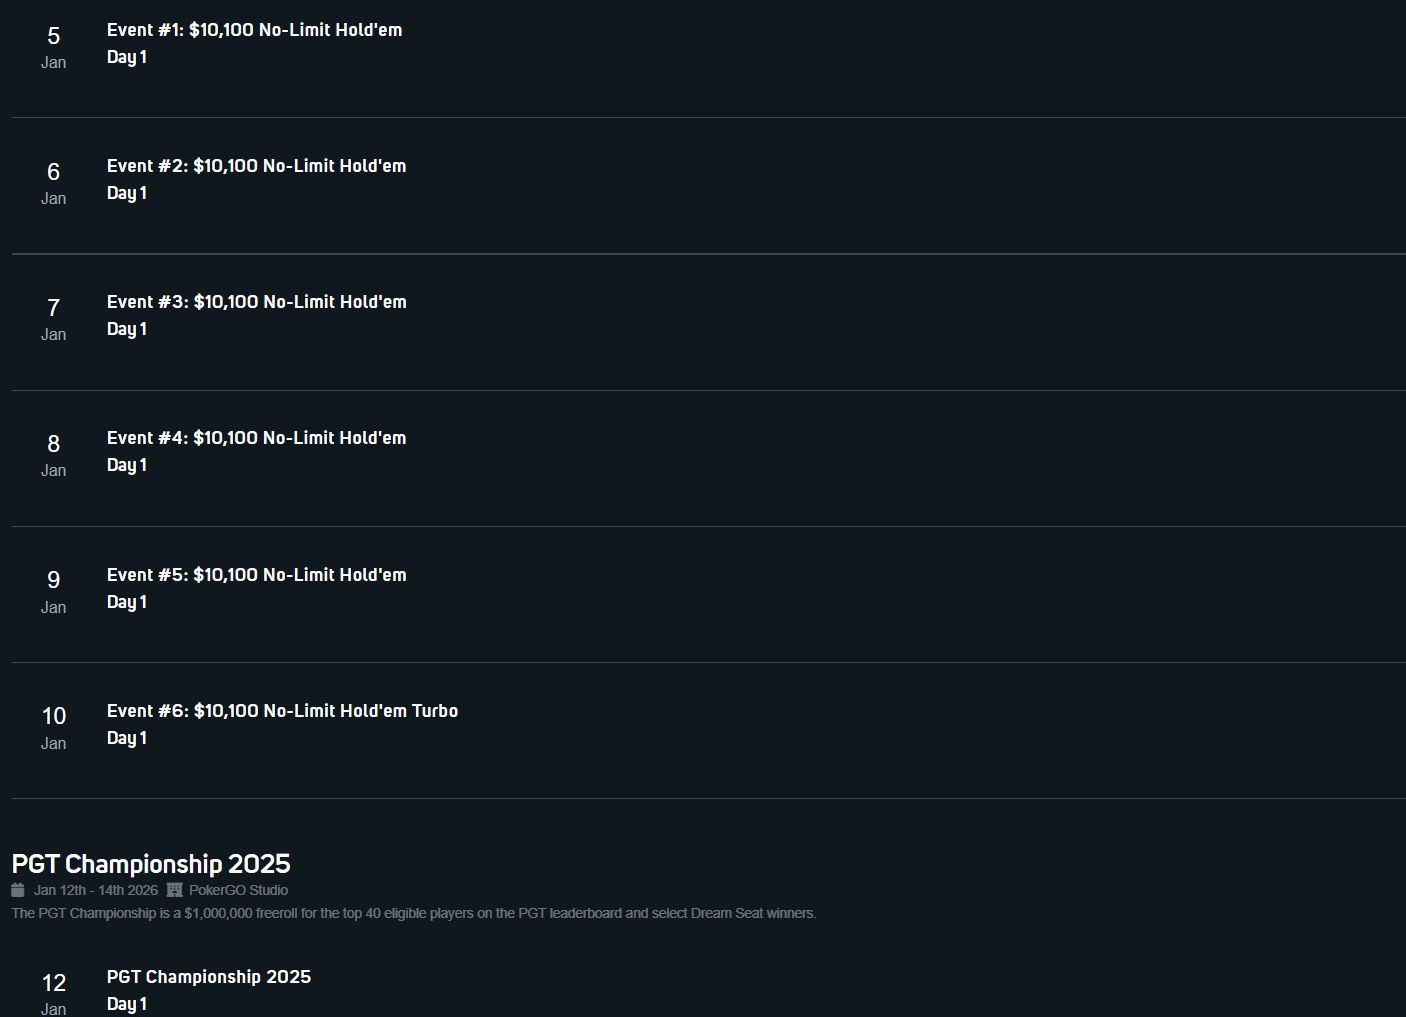This screenshot has width=1406, height=1017.
Task: Click Day 1 under Event #6 Turbo
Action: point(127,738)
